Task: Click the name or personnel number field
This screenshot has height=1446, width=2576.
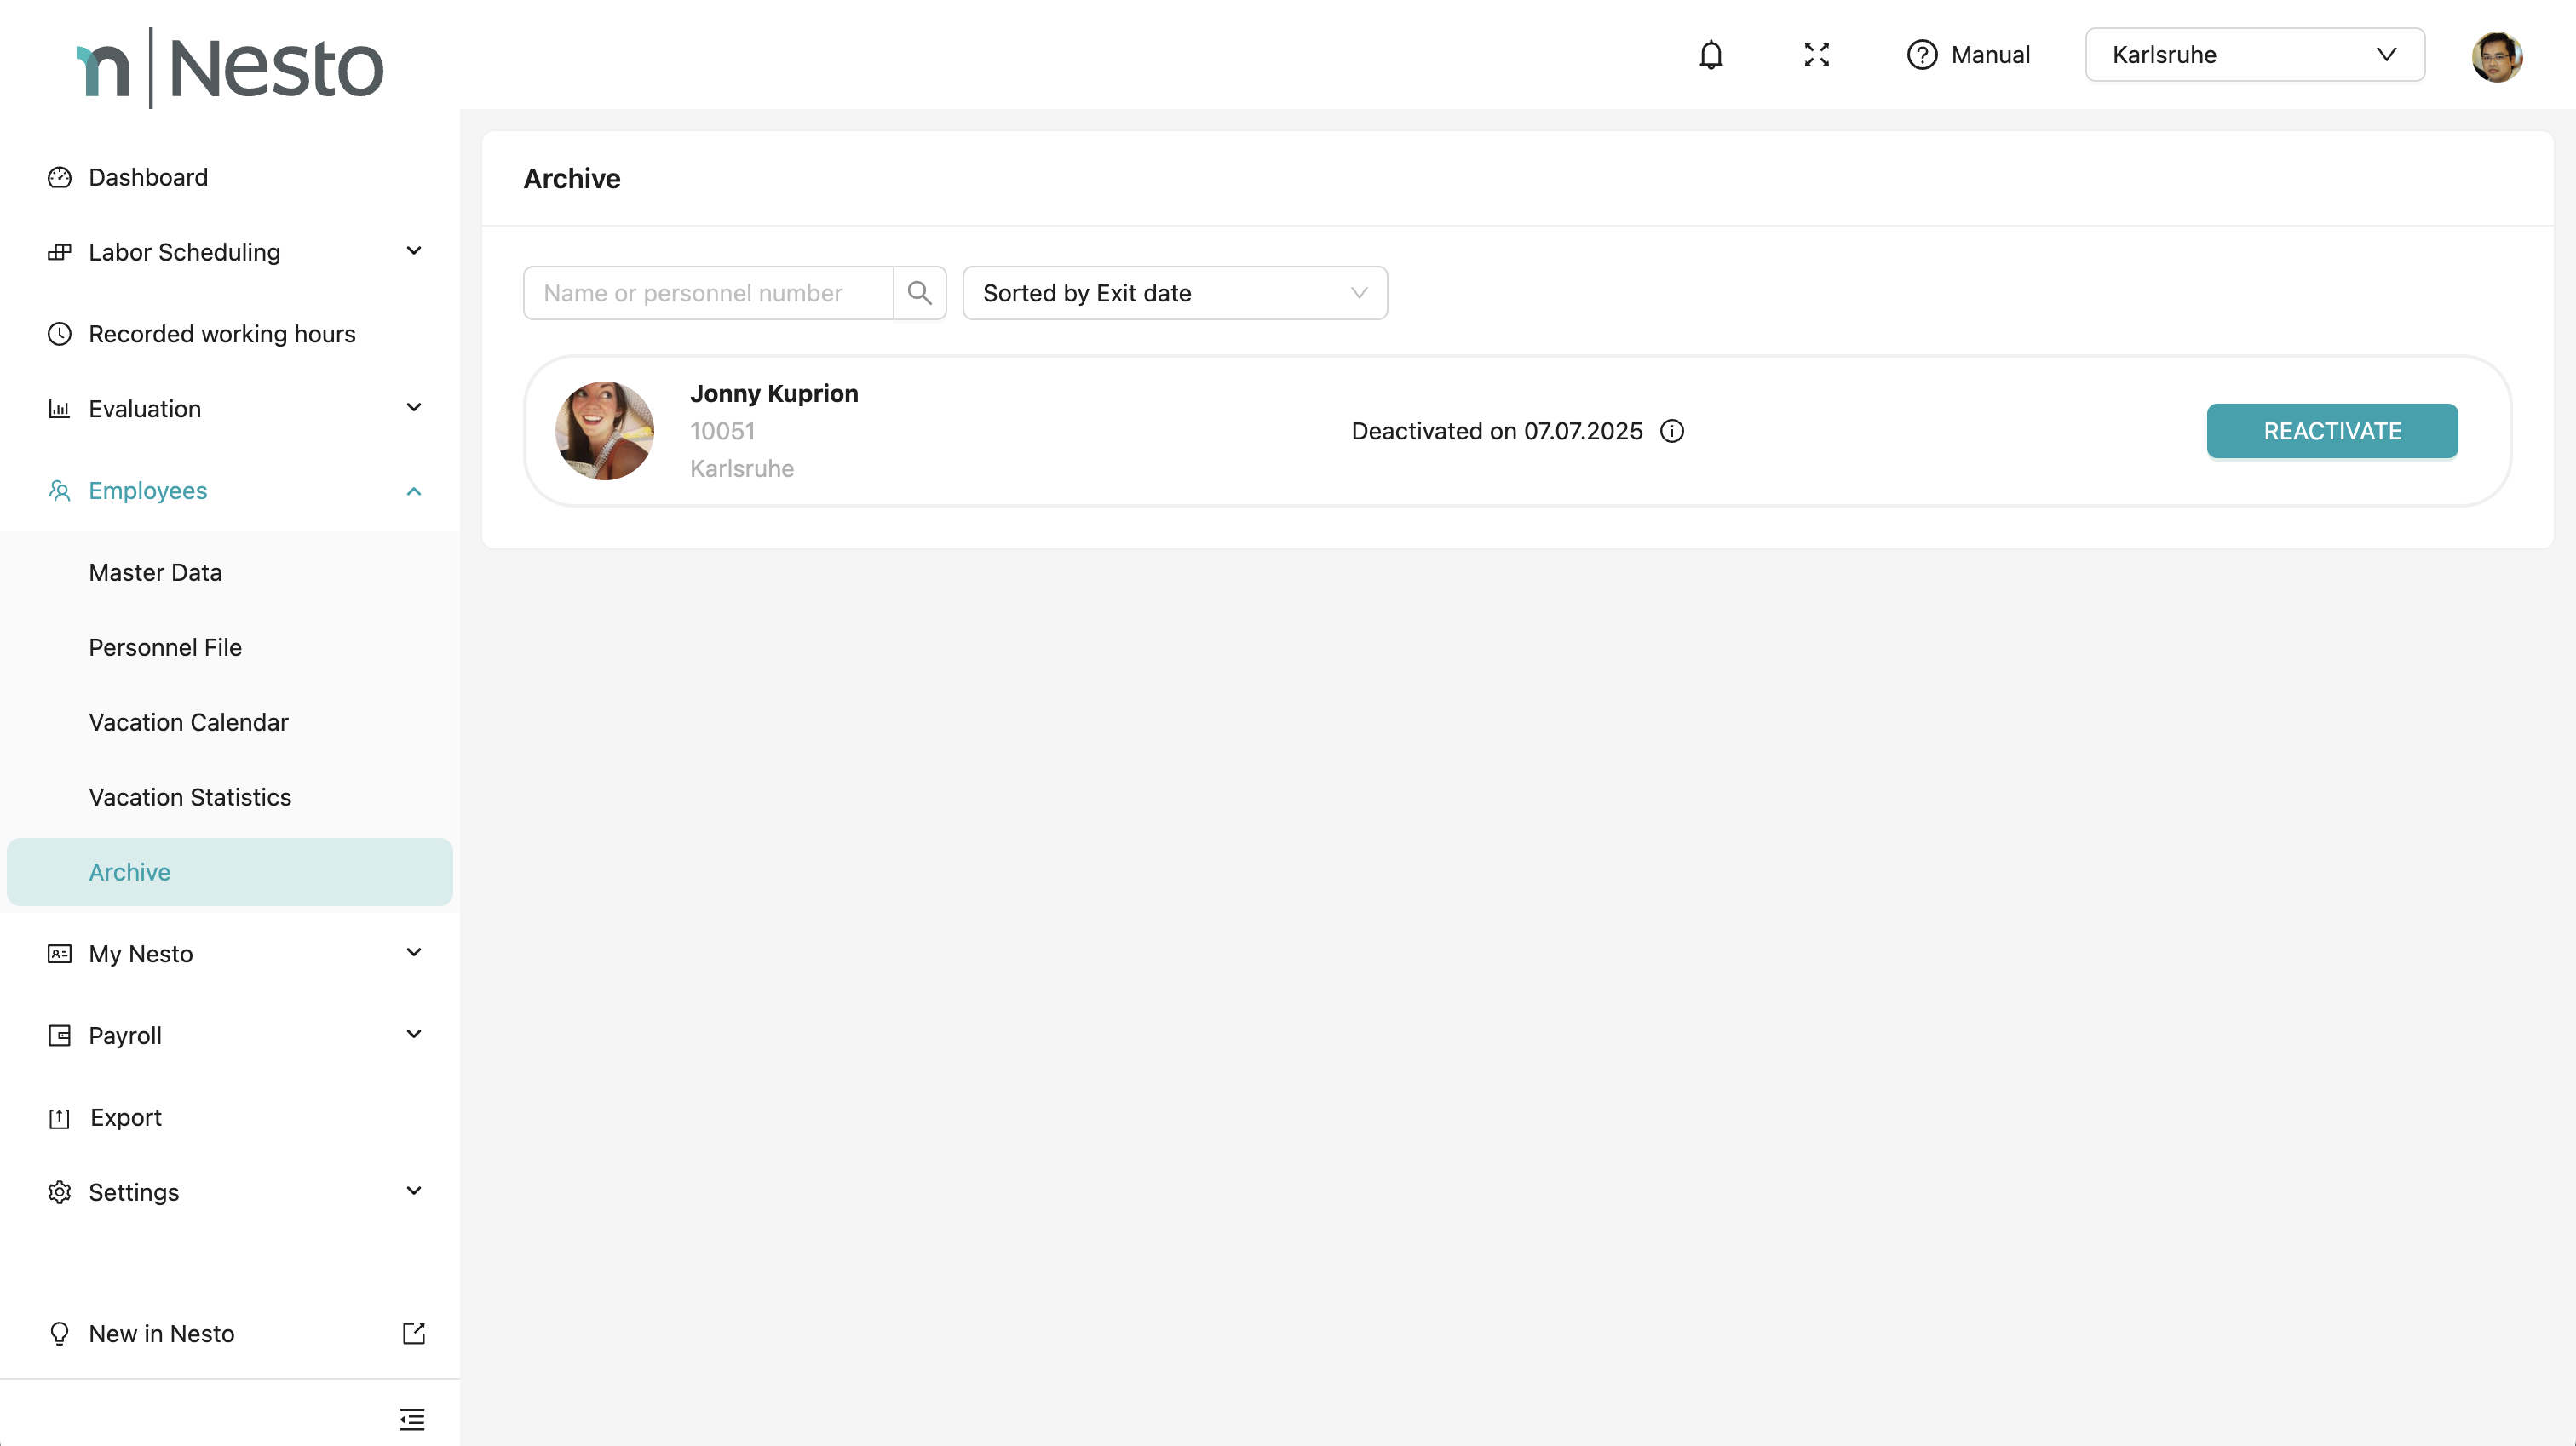Action: 708,293
